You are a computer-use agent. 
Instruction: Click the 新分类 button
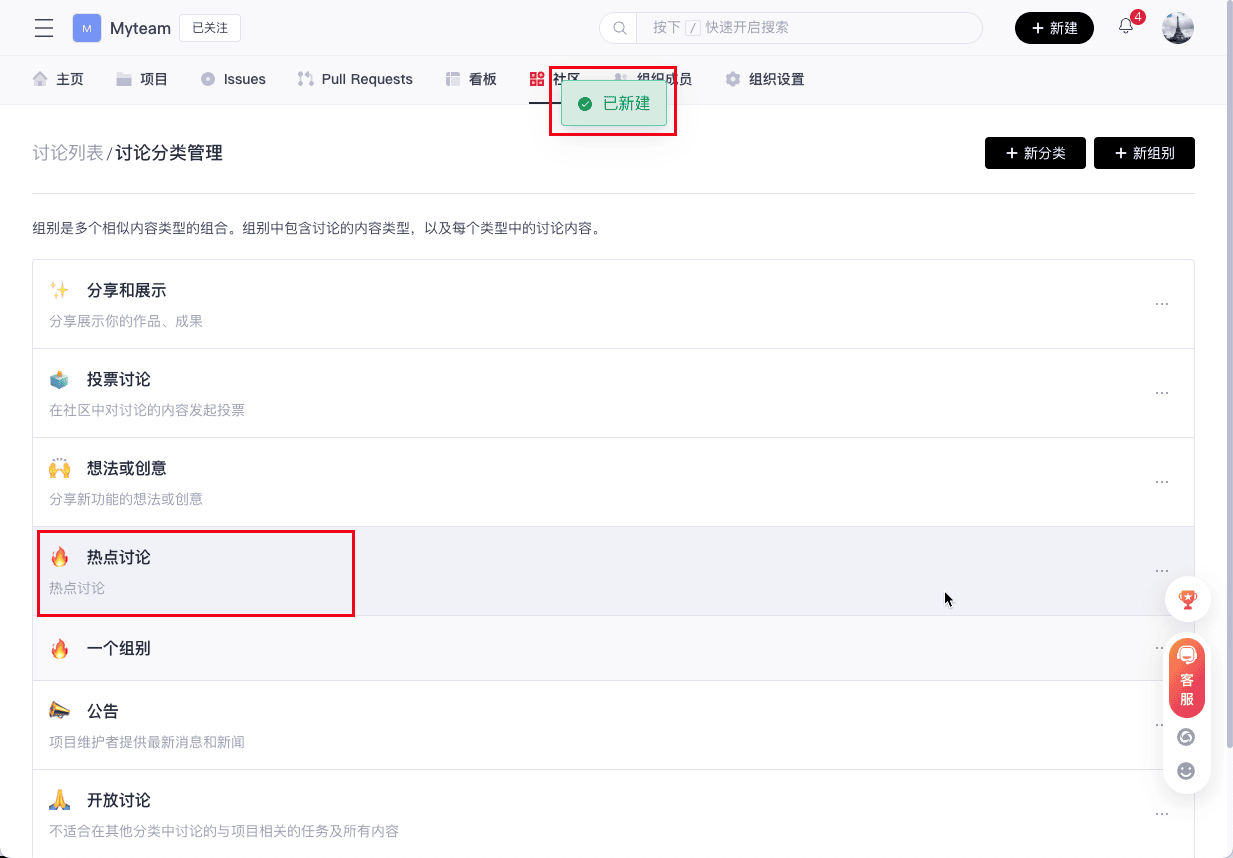pos(1035,153)
